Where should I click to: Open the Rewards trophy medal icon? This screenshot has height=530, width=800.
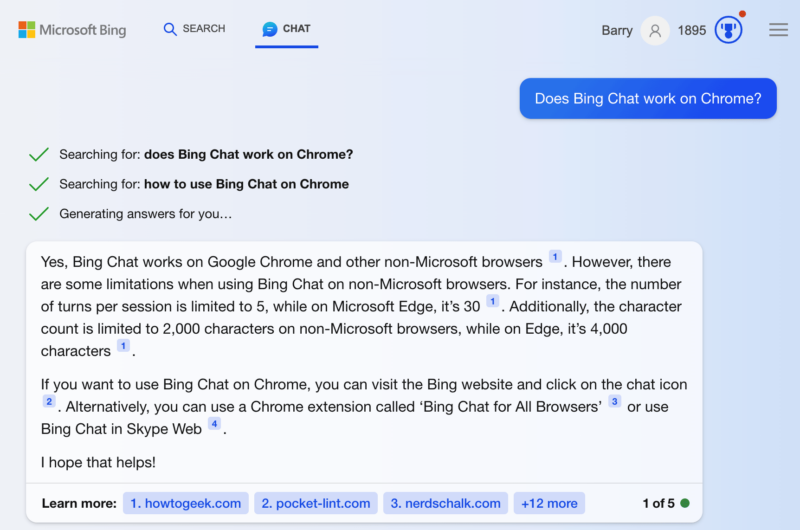[729, 30]
